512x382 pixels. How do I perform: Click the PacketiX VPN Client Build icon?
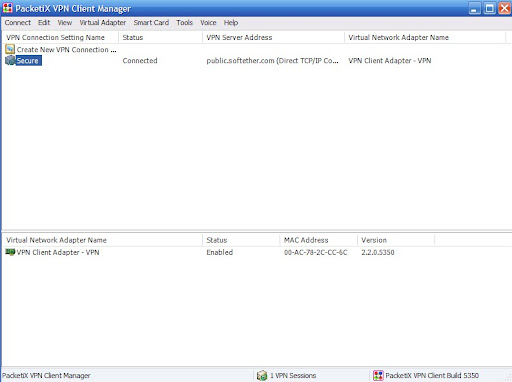(378, 376)
